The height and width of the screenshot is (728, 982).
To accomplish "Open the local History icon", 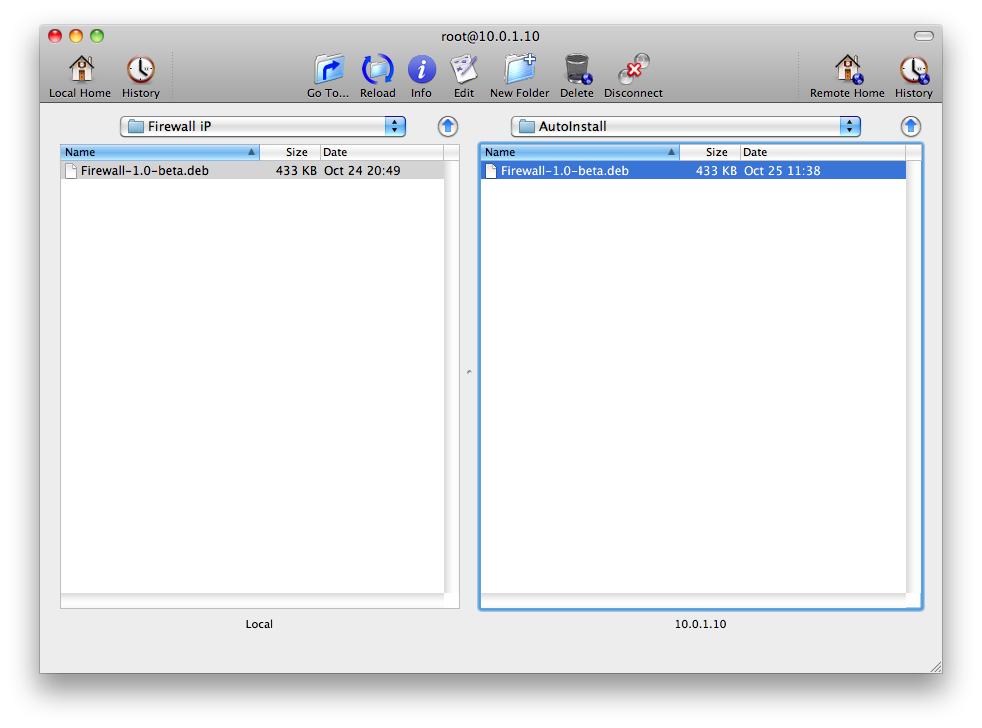I will click(x=141, y=70).
